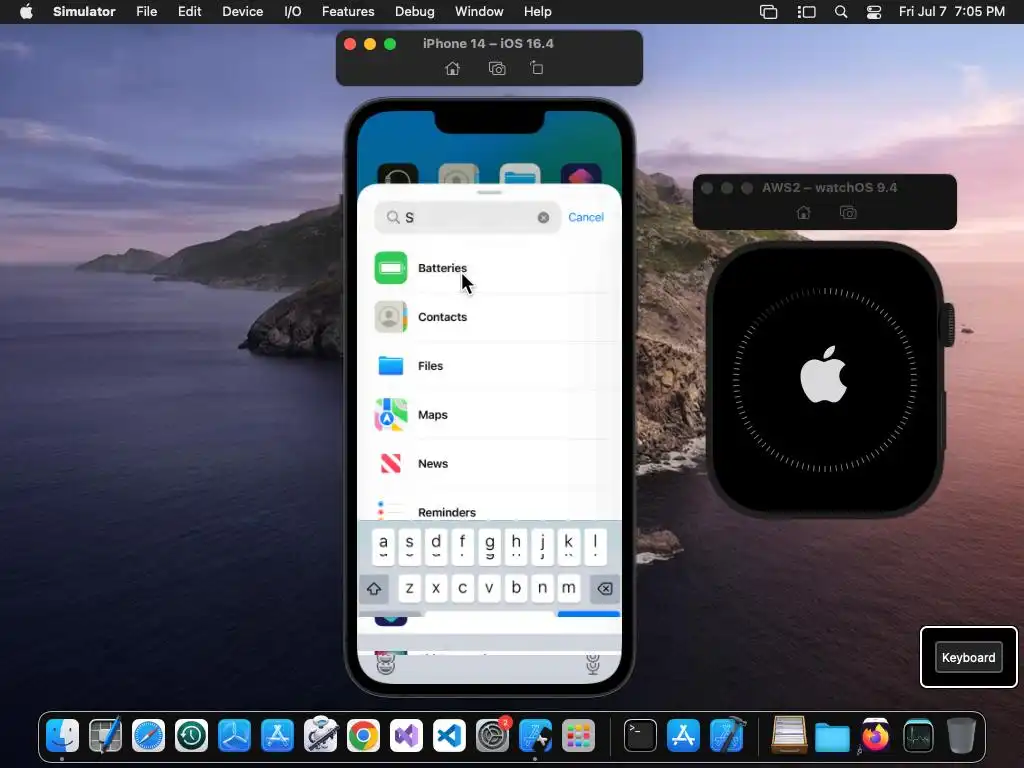Open Time Machine from the Dock
This screenshot has height=768, width=1024.
(191, 736)
